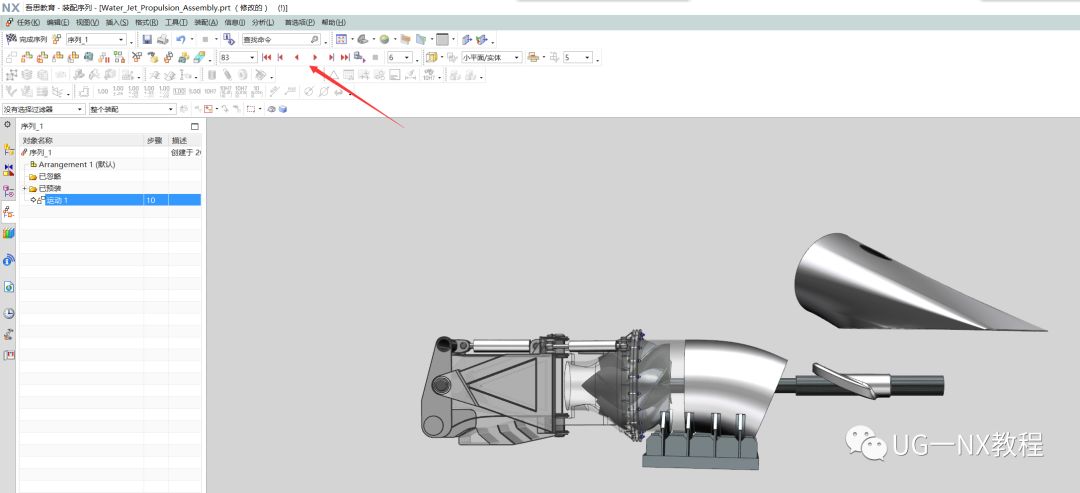Select the Arrangement 1 (默认) tree node
The width and height of the screenshot is (1080, 493).
point(76,165)
